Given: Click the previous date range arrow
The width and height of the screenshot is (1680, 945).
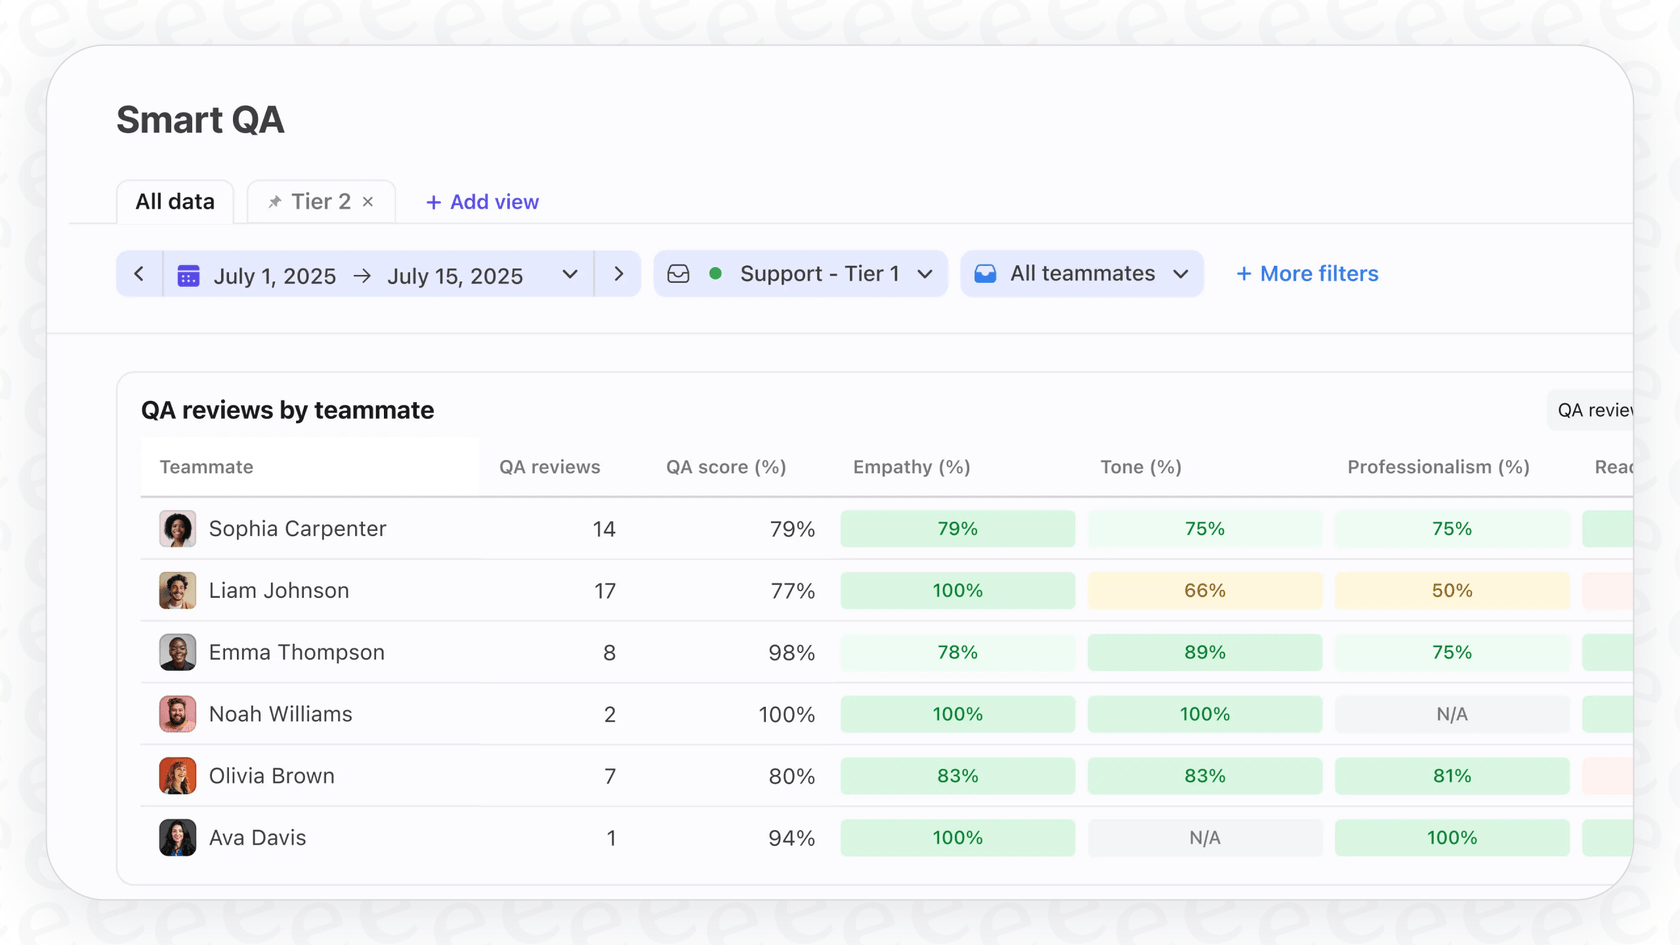Looking at the screenshot, I should (139, 274).
